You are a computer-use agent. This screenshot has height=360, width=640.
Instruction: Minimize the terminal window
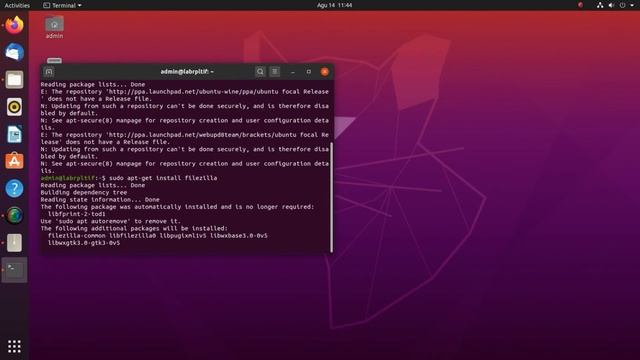click(x=293, y=72)
